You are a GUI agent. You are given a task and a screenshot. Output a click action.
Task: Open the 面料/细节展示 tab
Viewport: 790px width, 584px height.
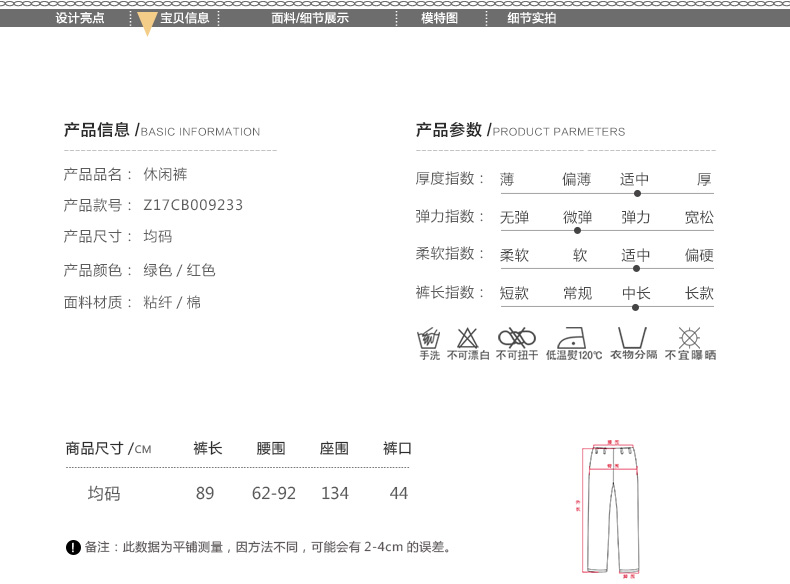pyautogui.click(x=310, y=18)
